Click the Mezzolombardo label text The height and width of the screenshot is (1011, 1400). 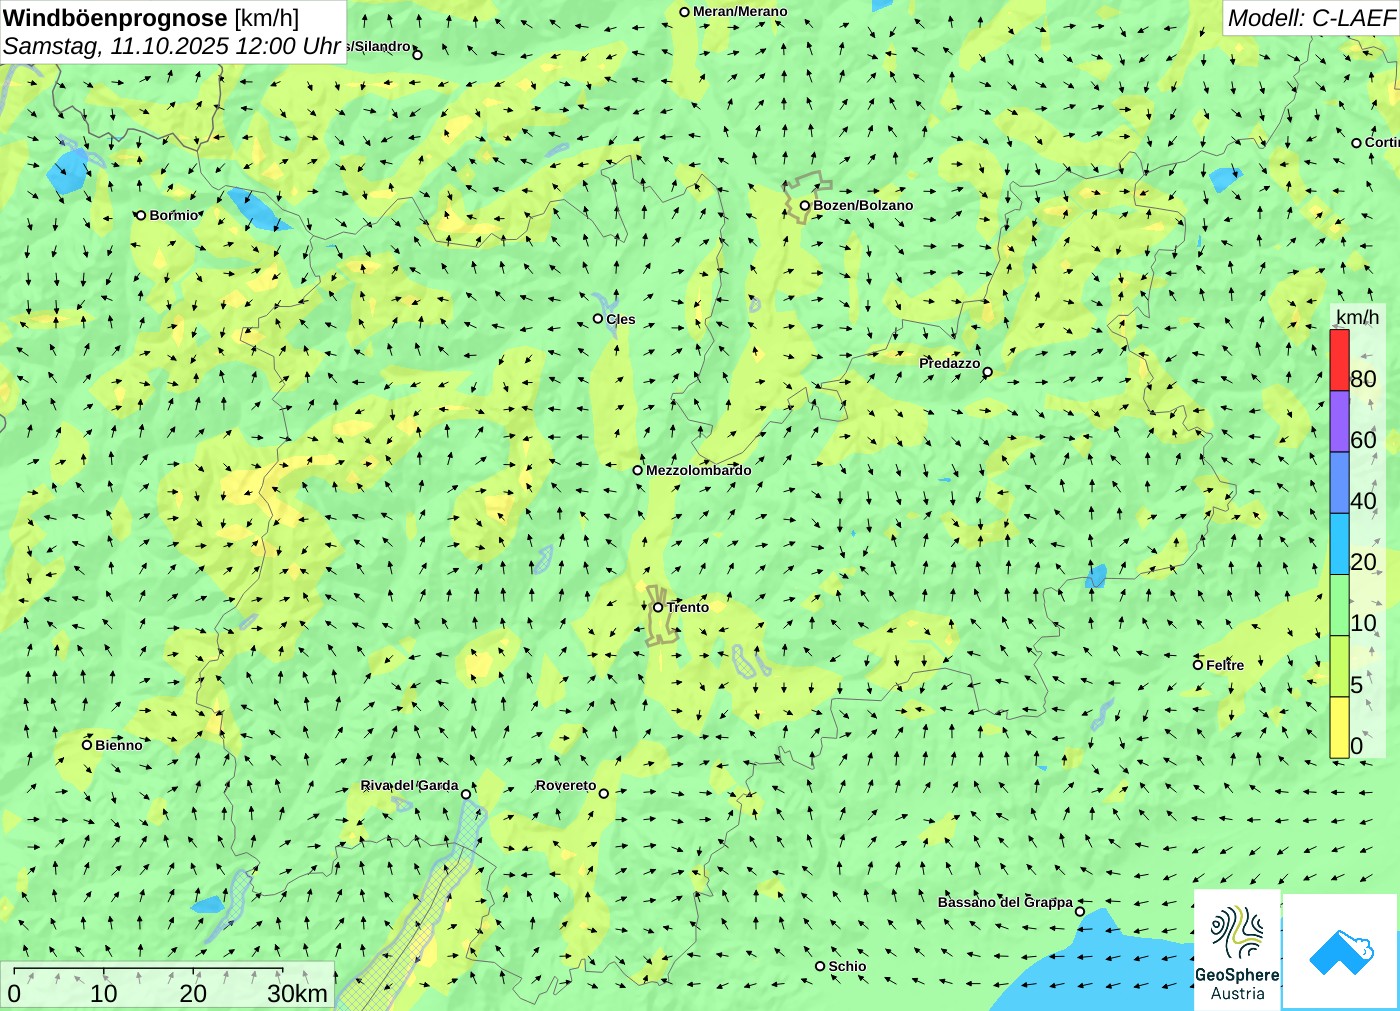[698, 470]
